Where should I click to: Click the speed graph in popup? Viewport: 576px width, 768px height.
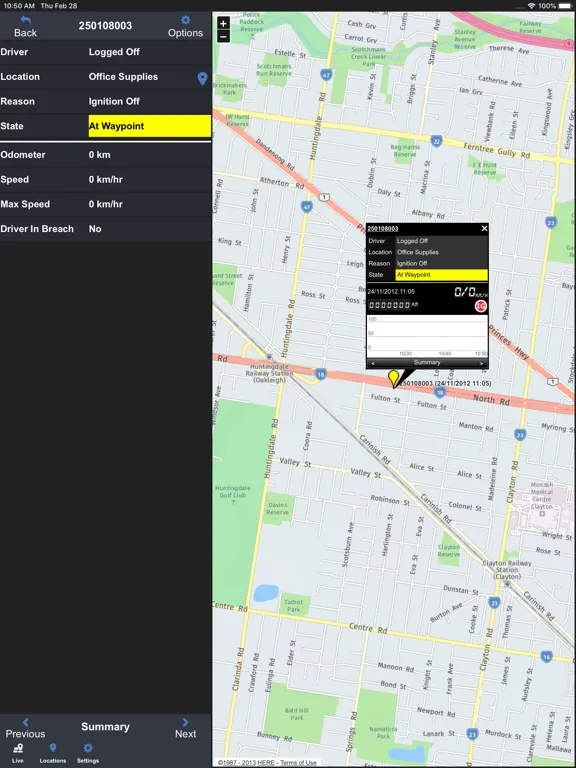pos(427,336)
